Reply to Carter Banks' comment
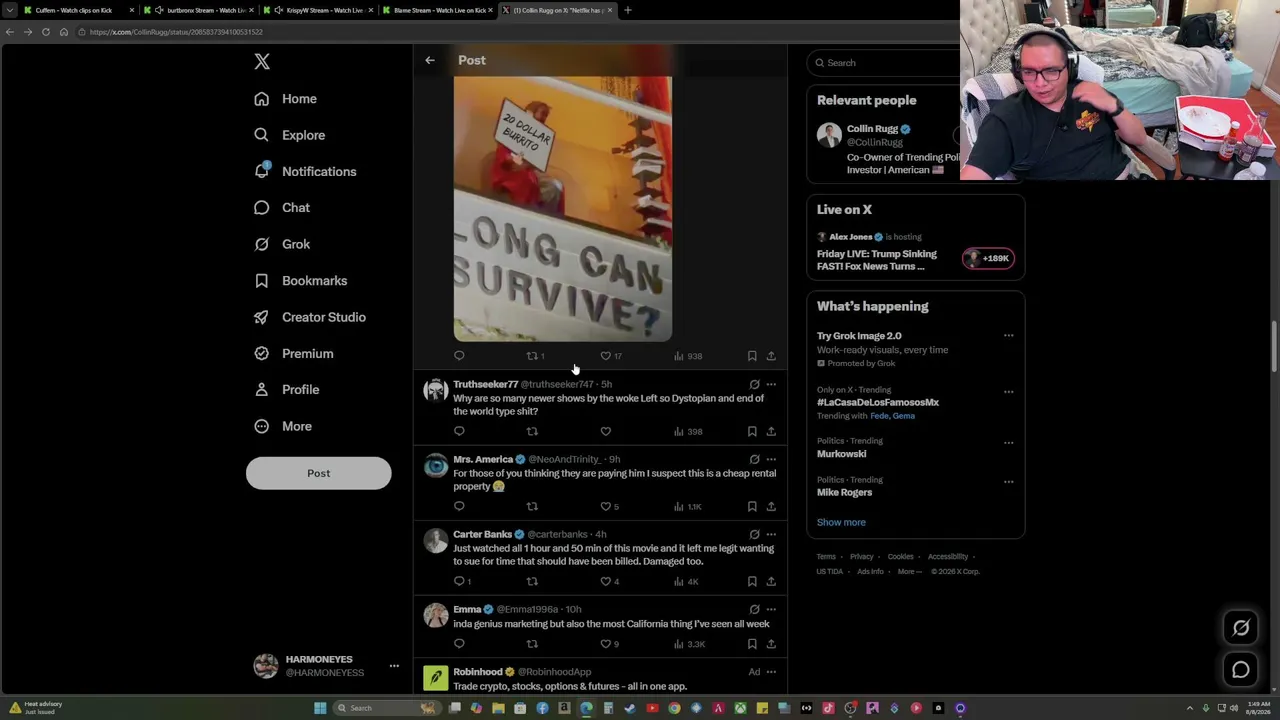 click(x=459, y=581)
